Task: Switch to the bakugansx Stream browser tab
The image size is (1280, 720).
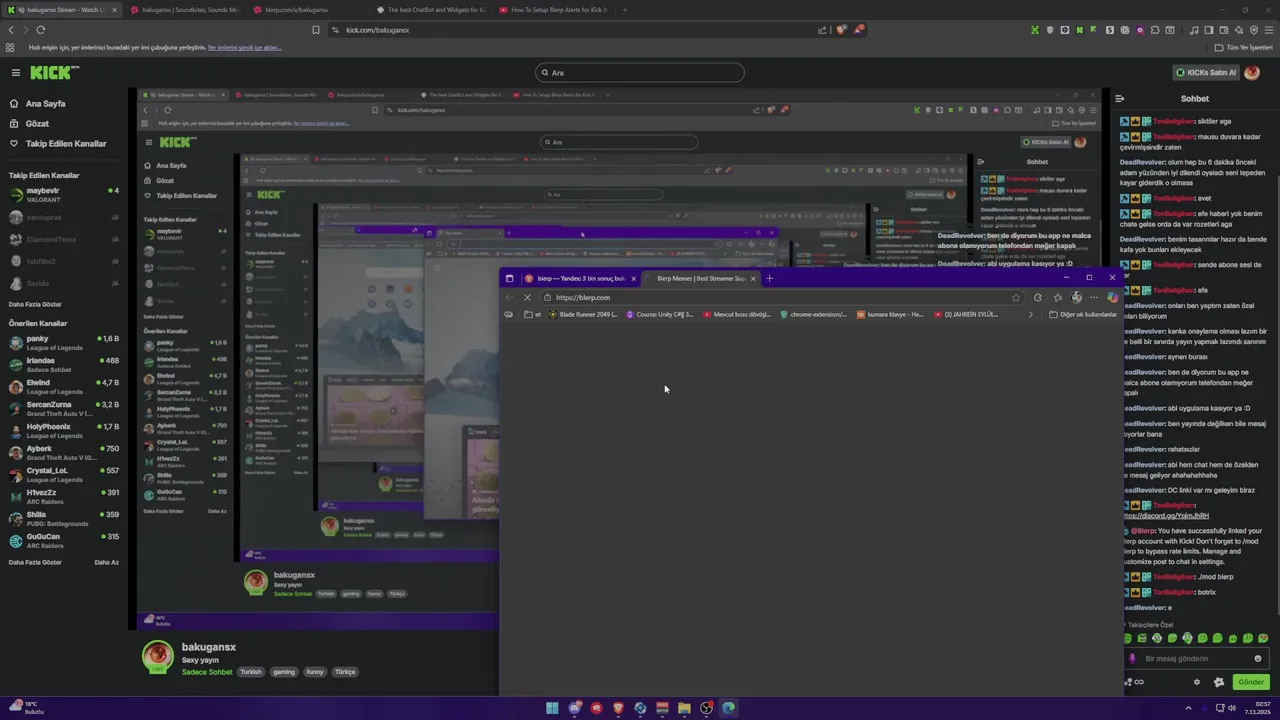Action: point(62,10)
